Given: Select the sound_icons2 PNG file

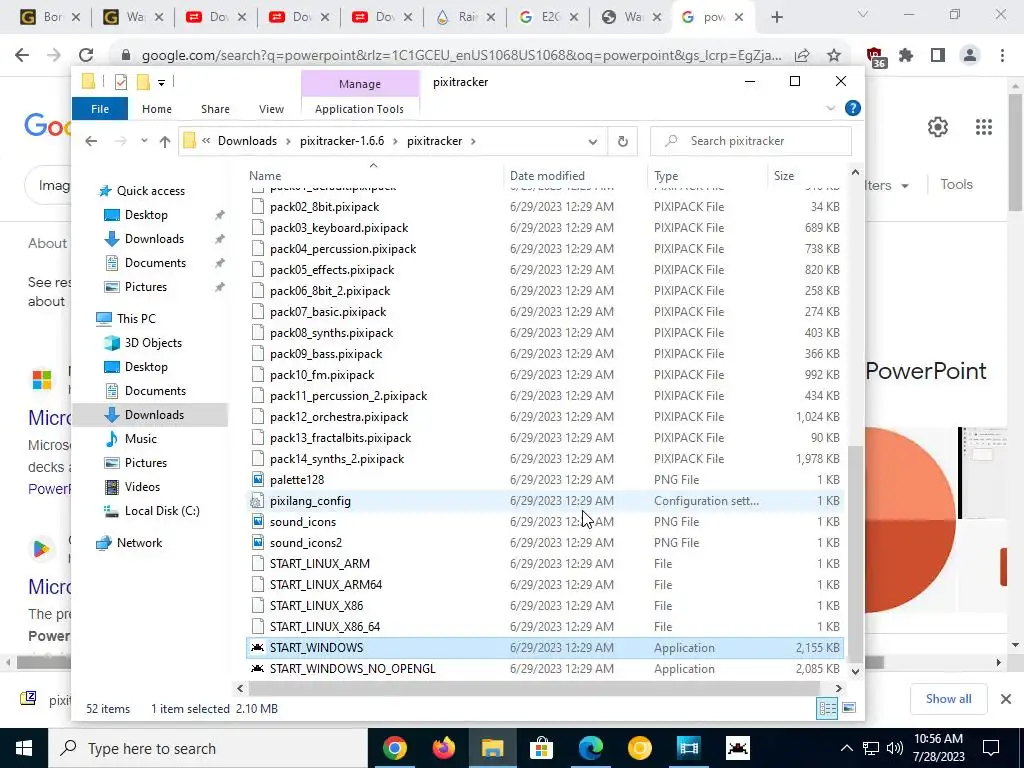Looking at the screenshot, I should point(306,543).
